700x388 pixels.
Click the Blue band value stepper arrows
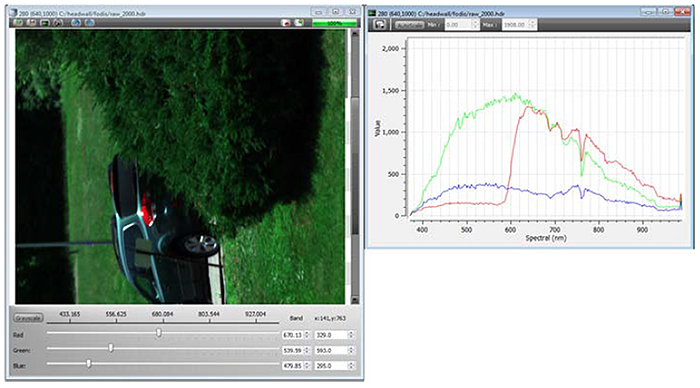[x=351, y=366]
